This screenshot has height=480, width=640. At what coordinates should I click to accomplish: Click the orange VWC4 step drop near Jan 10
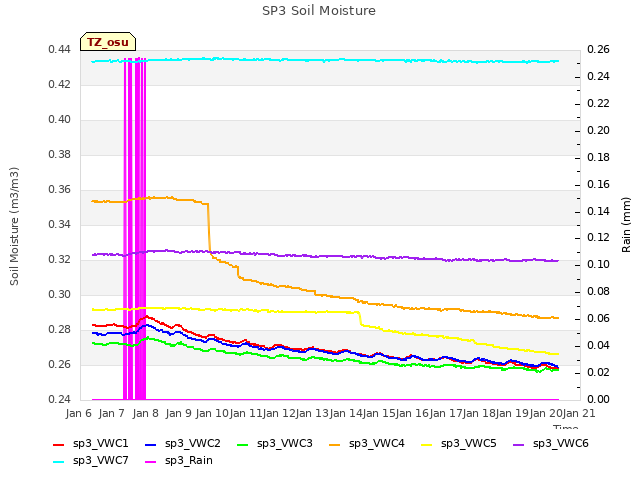[x=209, y=229]
